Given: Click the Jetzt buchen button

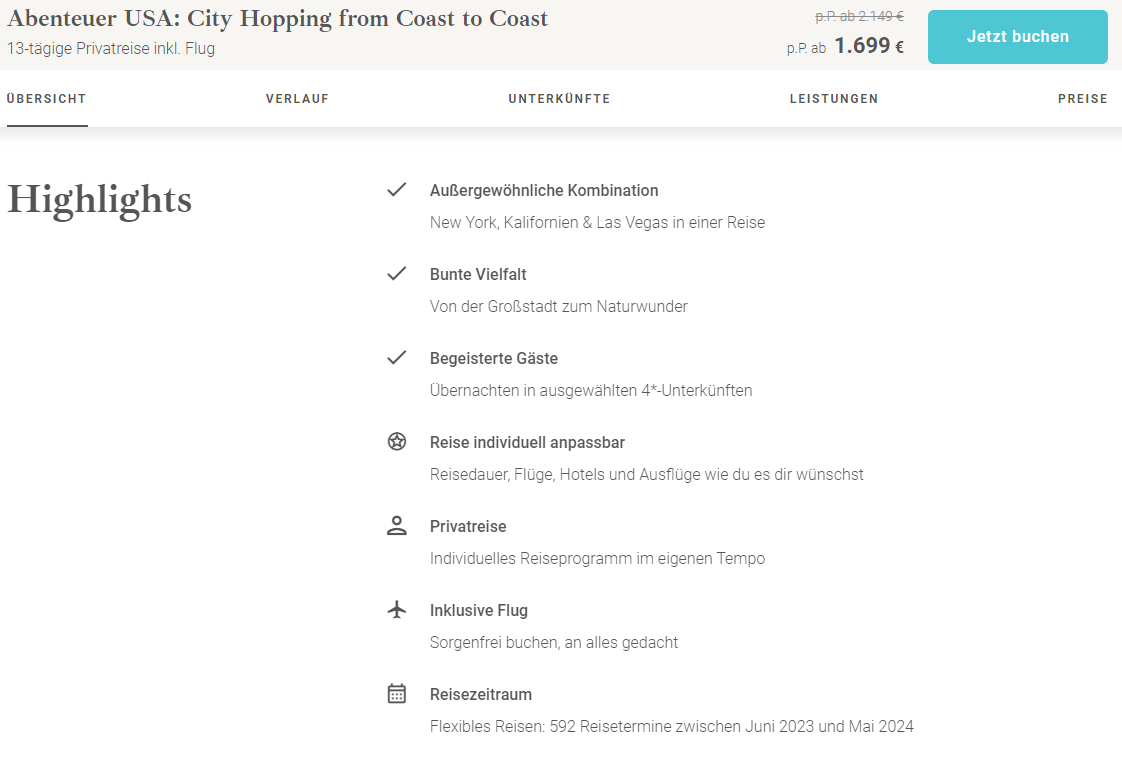Looking at the screenshot, I should (x=1018, y=37).
